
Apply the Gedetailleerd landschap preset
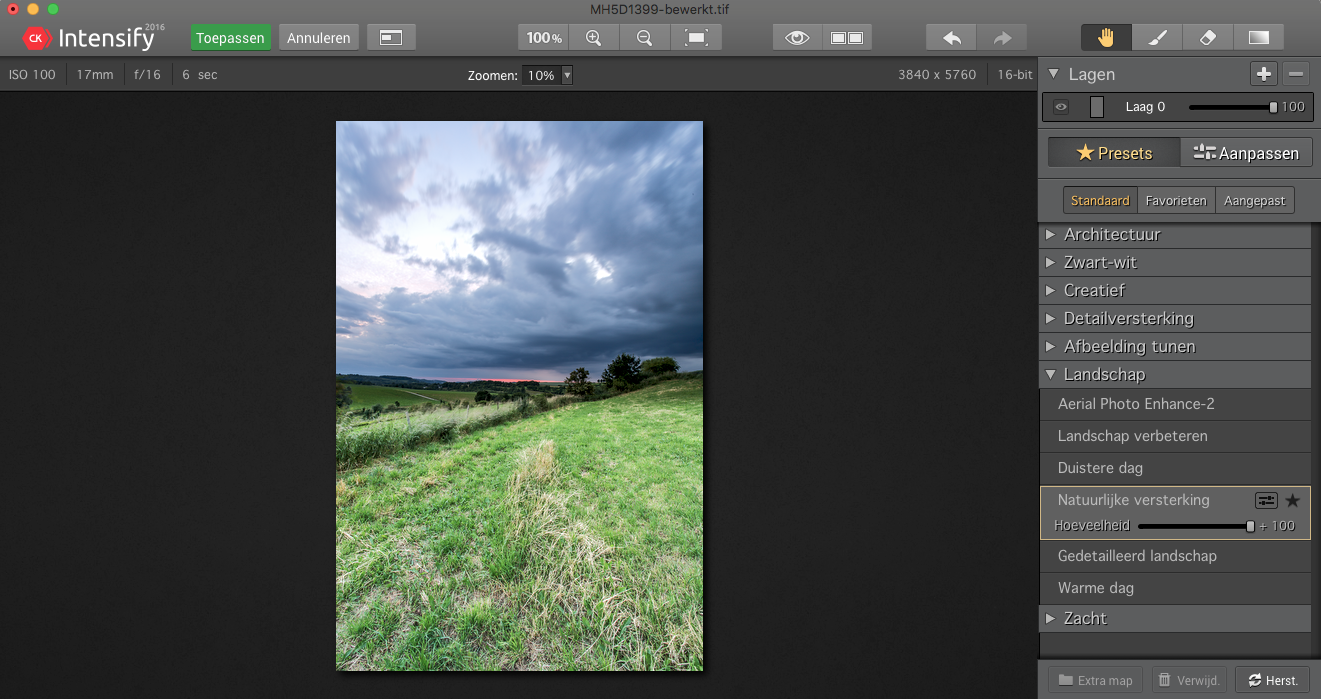click(1175, 556)
